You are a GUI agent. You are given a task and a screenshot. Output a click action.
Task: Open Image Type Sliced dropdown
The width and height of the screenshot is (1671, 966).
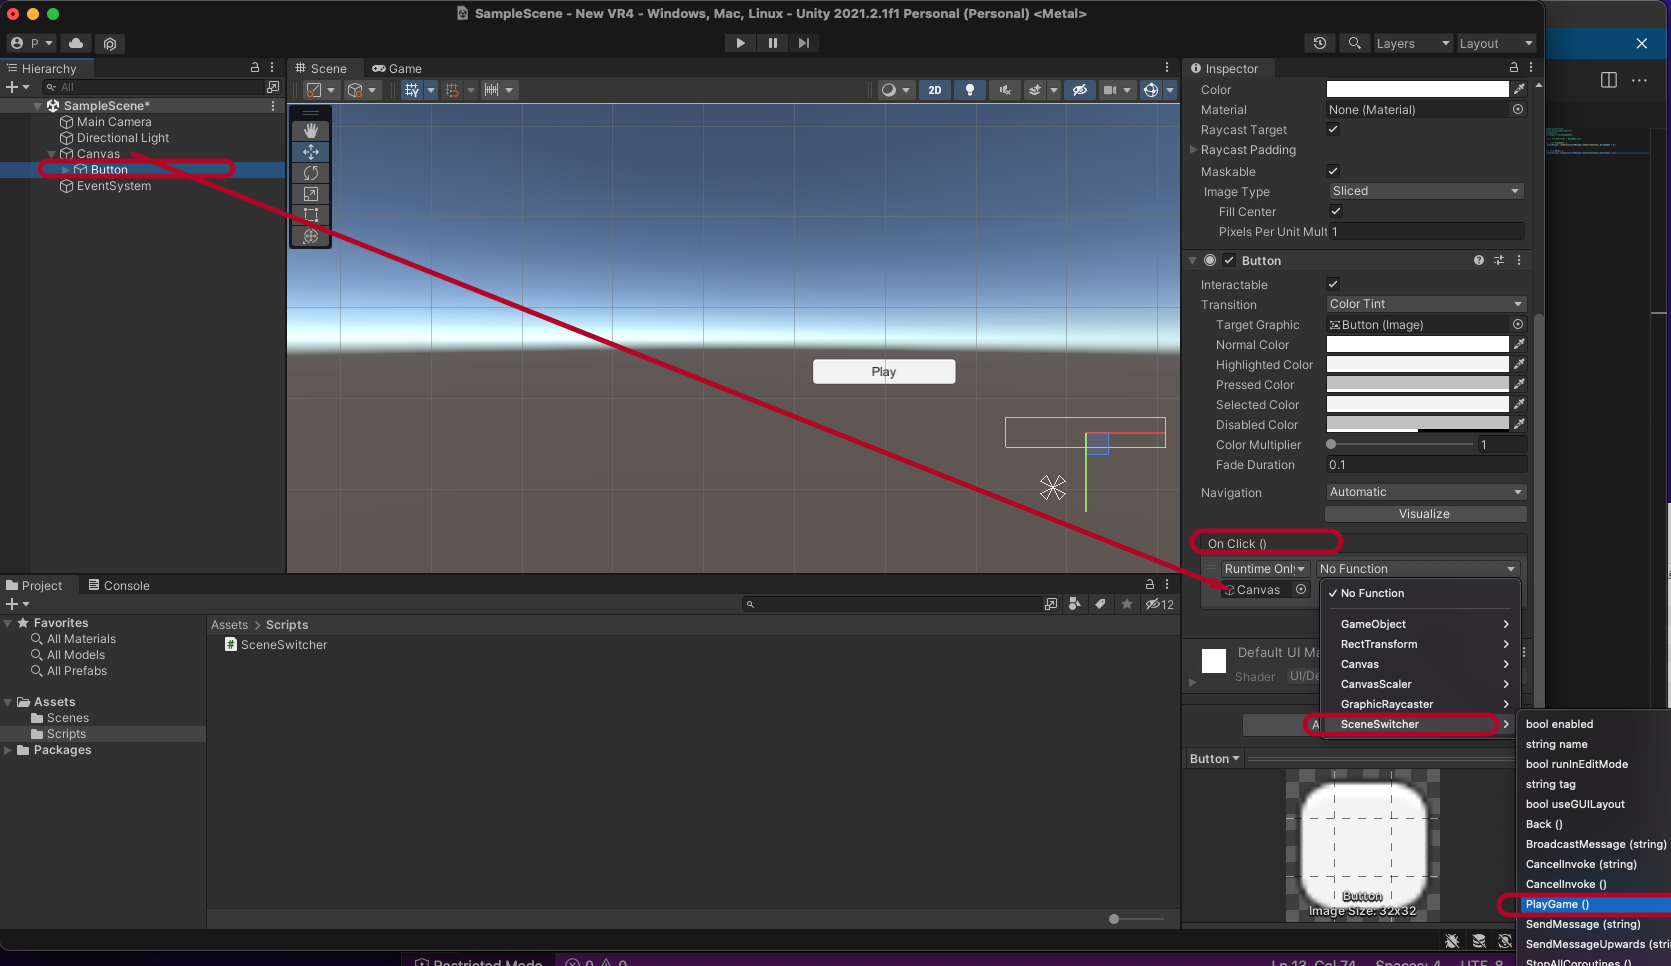click(1426, 191)
